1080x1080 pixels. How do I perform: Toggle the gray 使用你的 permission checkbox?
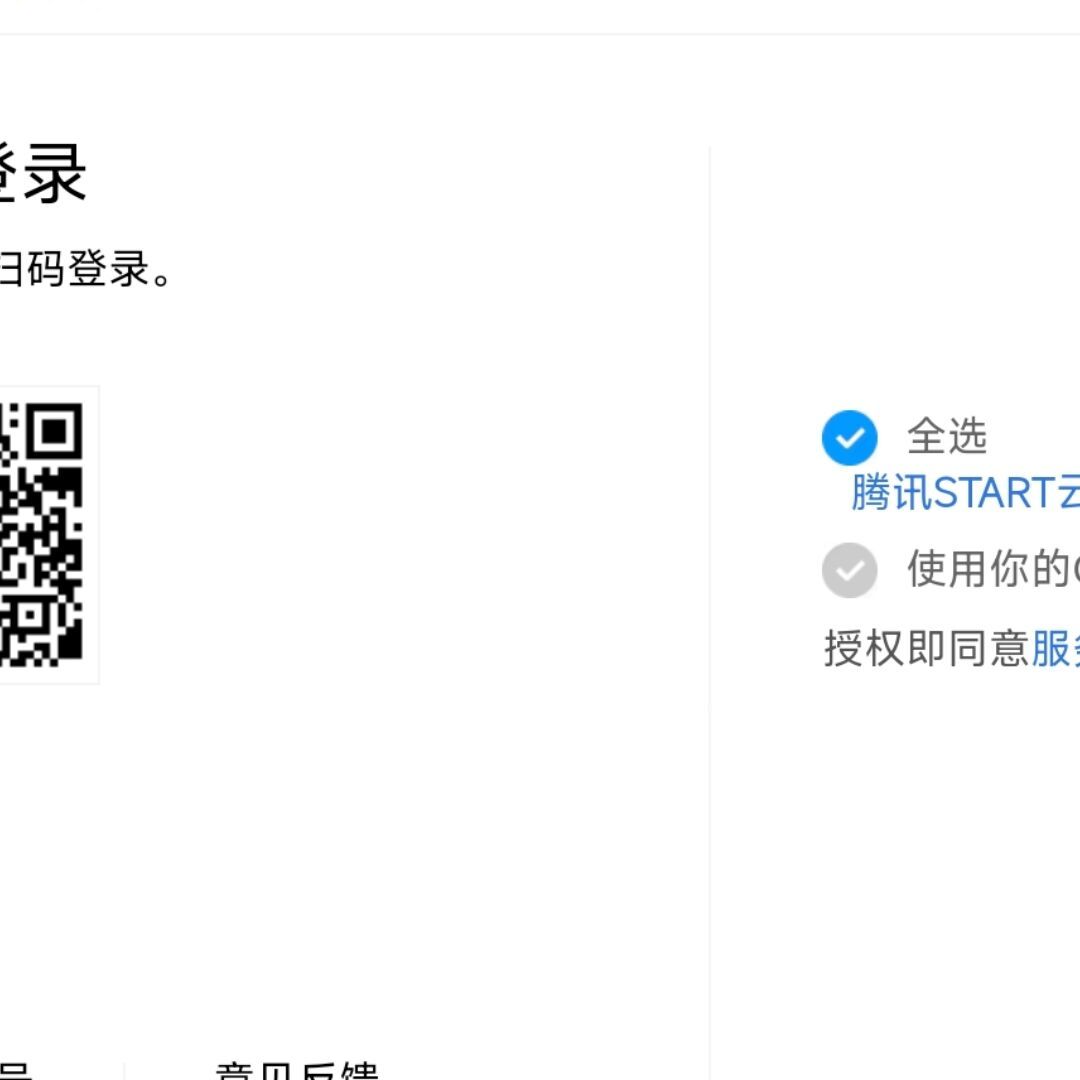849,570
